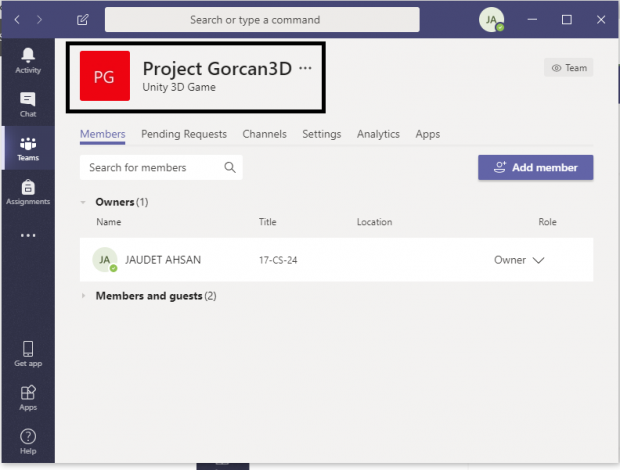Screen dimensions: 620x470
Task: Open Help in the sidebar
Action: 28,442
